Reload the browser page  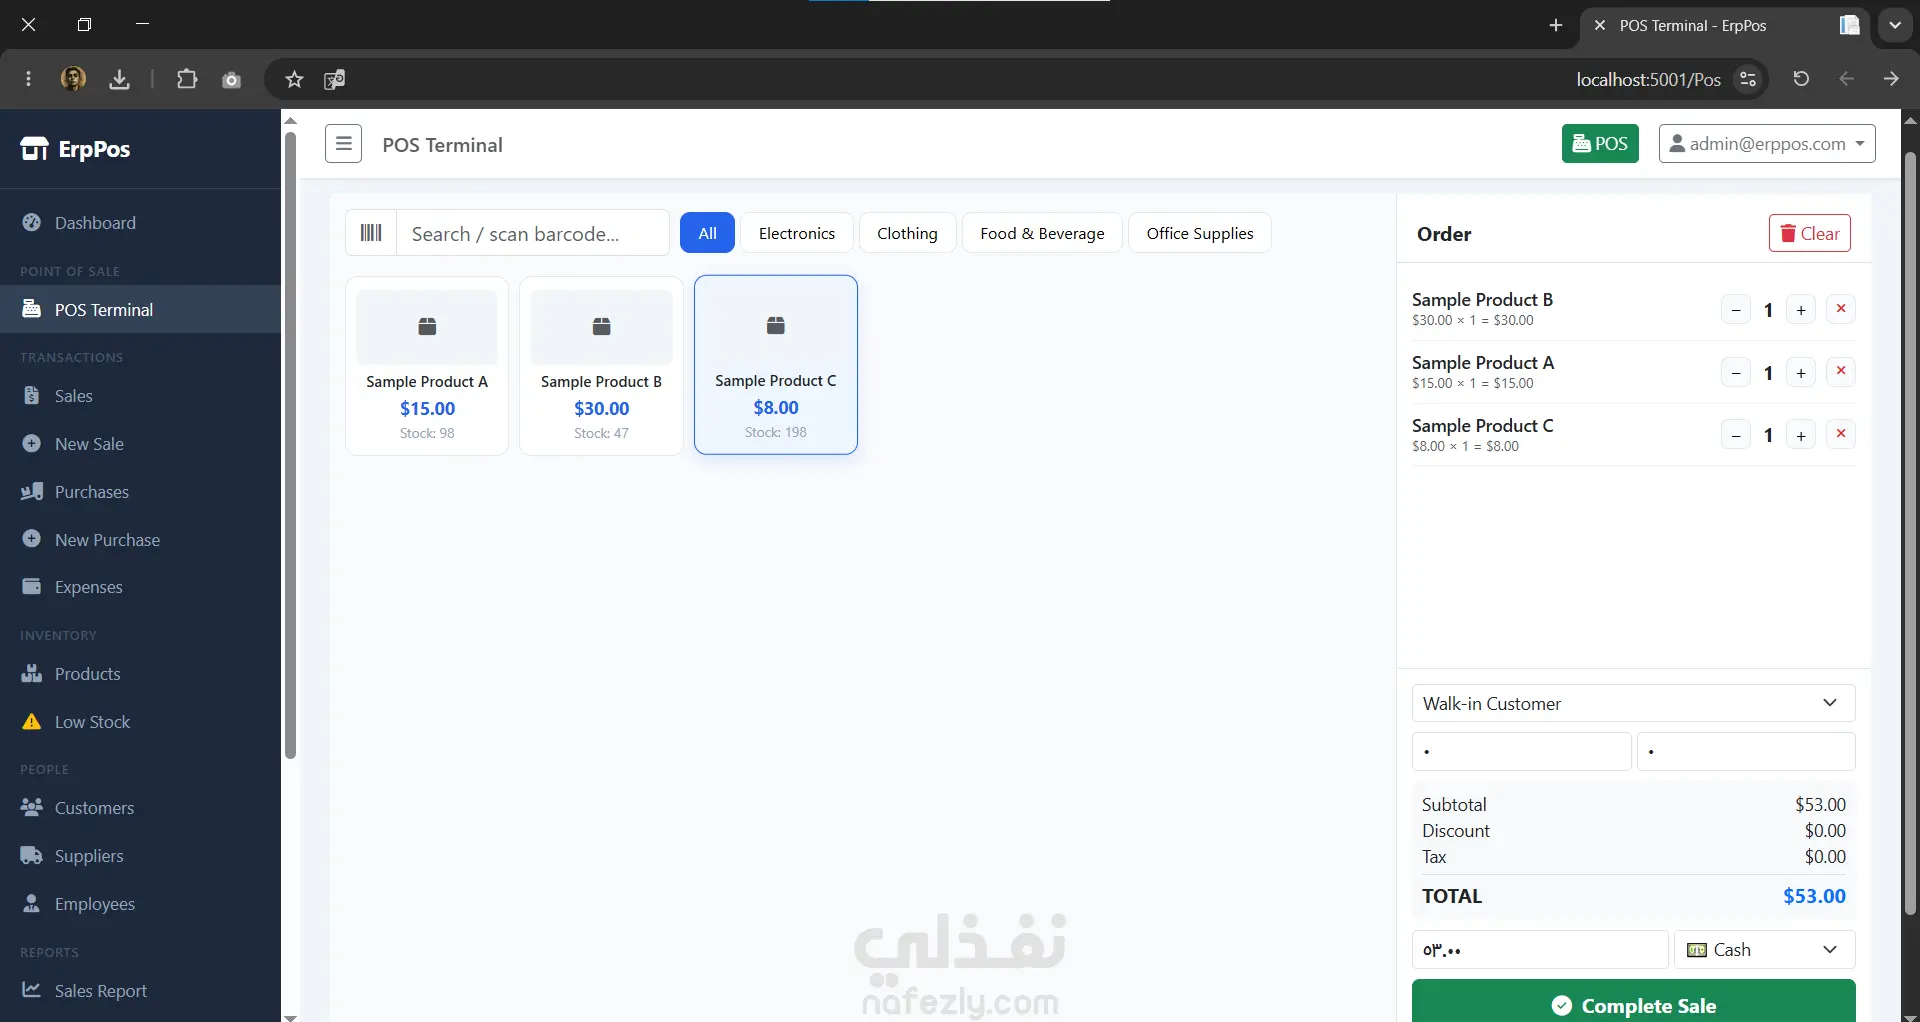pyautogui.click(x=1801, y=79)
